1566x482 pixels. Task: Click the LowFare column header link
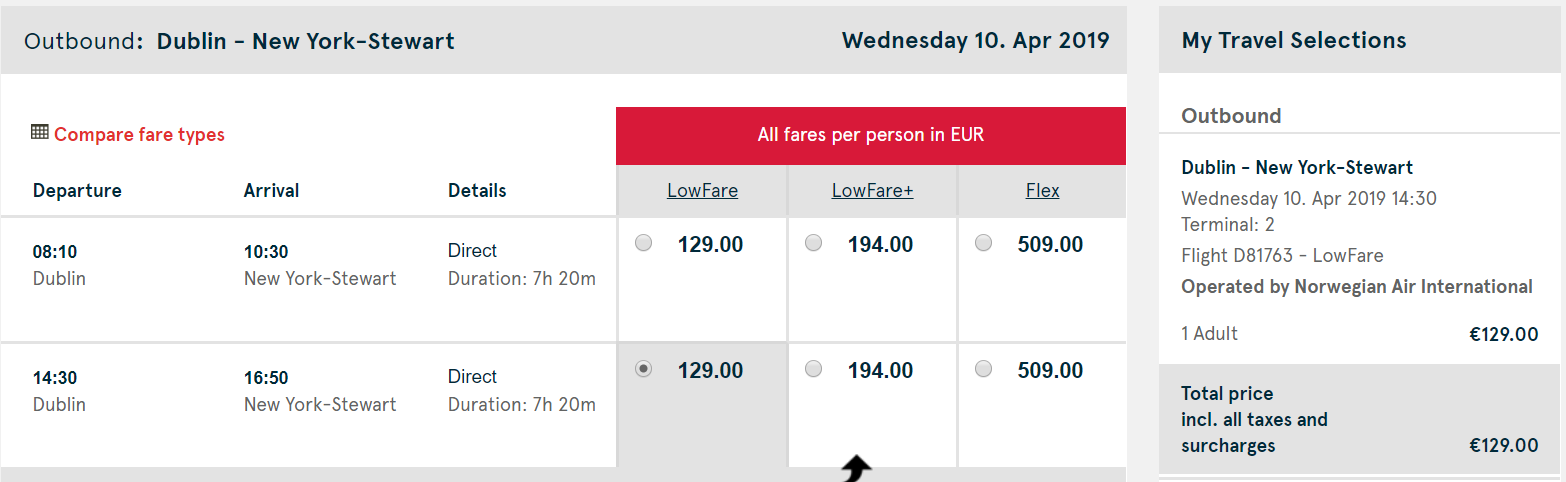(702, 190)
